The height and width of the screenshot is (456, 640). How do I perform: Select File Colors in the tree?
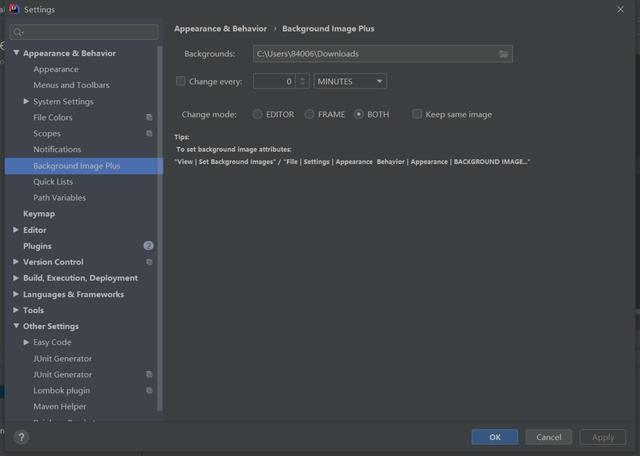[53, 118]
